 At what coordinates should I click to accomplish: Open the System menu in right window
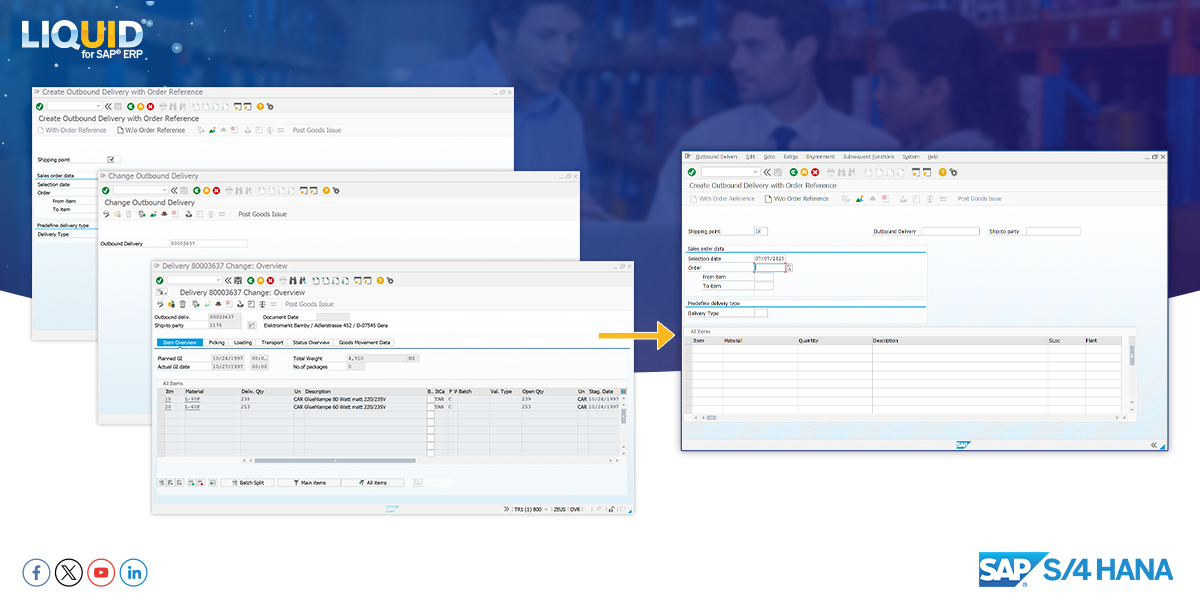[x=911, y=157]
